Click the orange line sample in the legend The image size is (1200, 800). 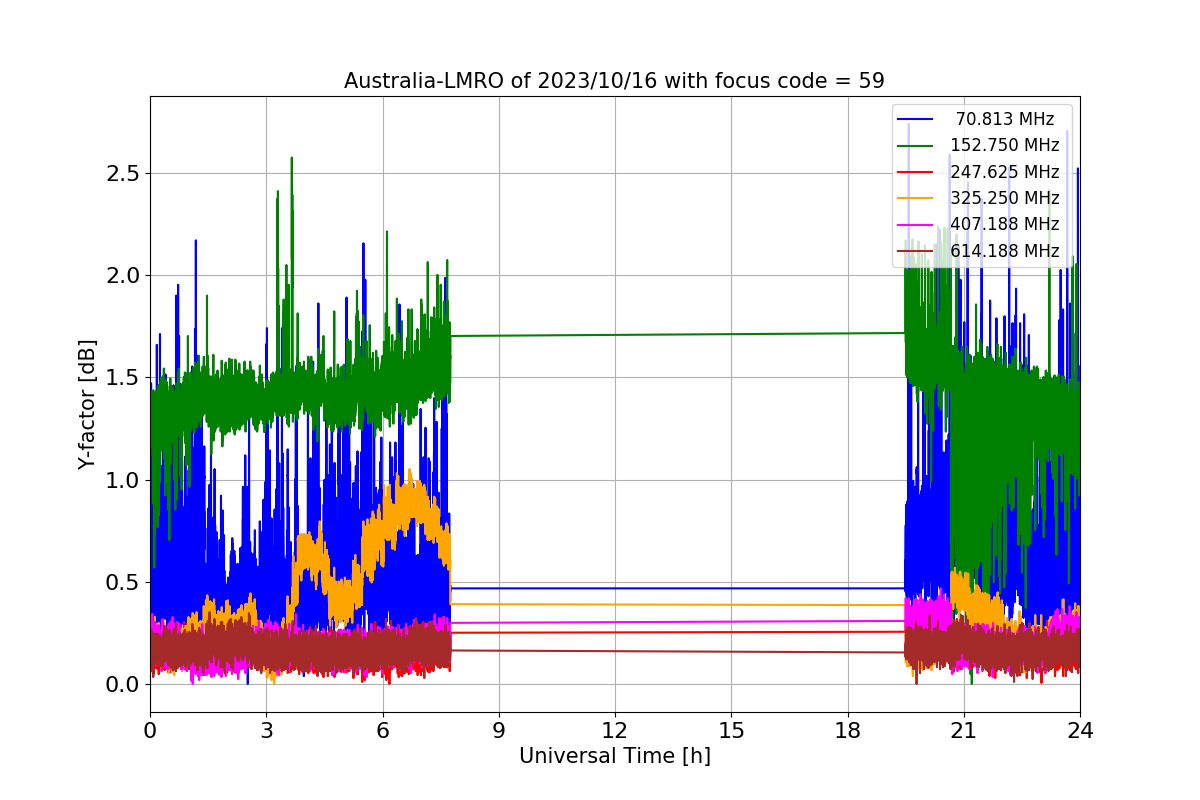[x=916, y=198]
